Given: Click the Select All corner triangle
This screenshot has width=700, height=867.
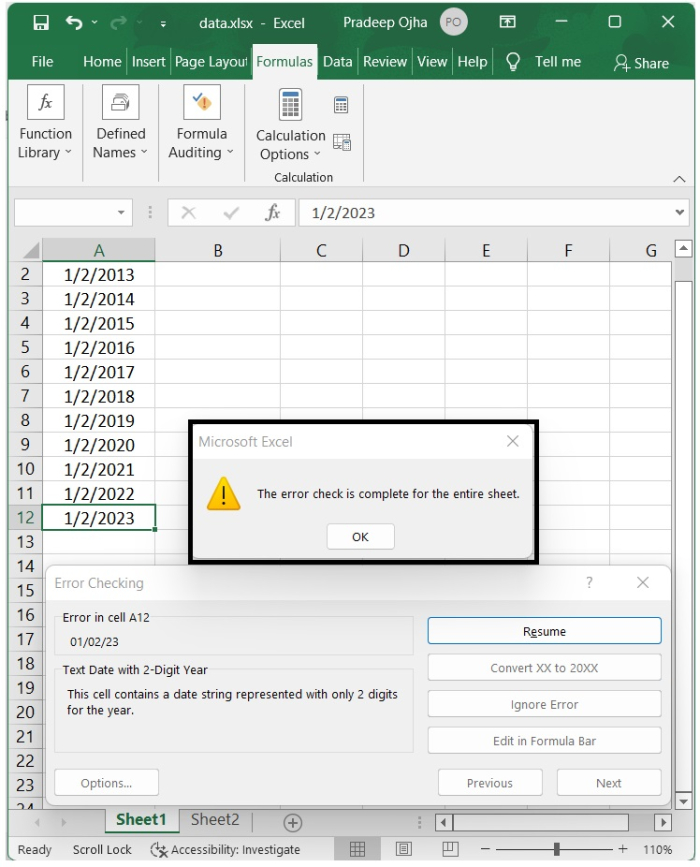Looking at the screenshot, I should coord(30,250).
